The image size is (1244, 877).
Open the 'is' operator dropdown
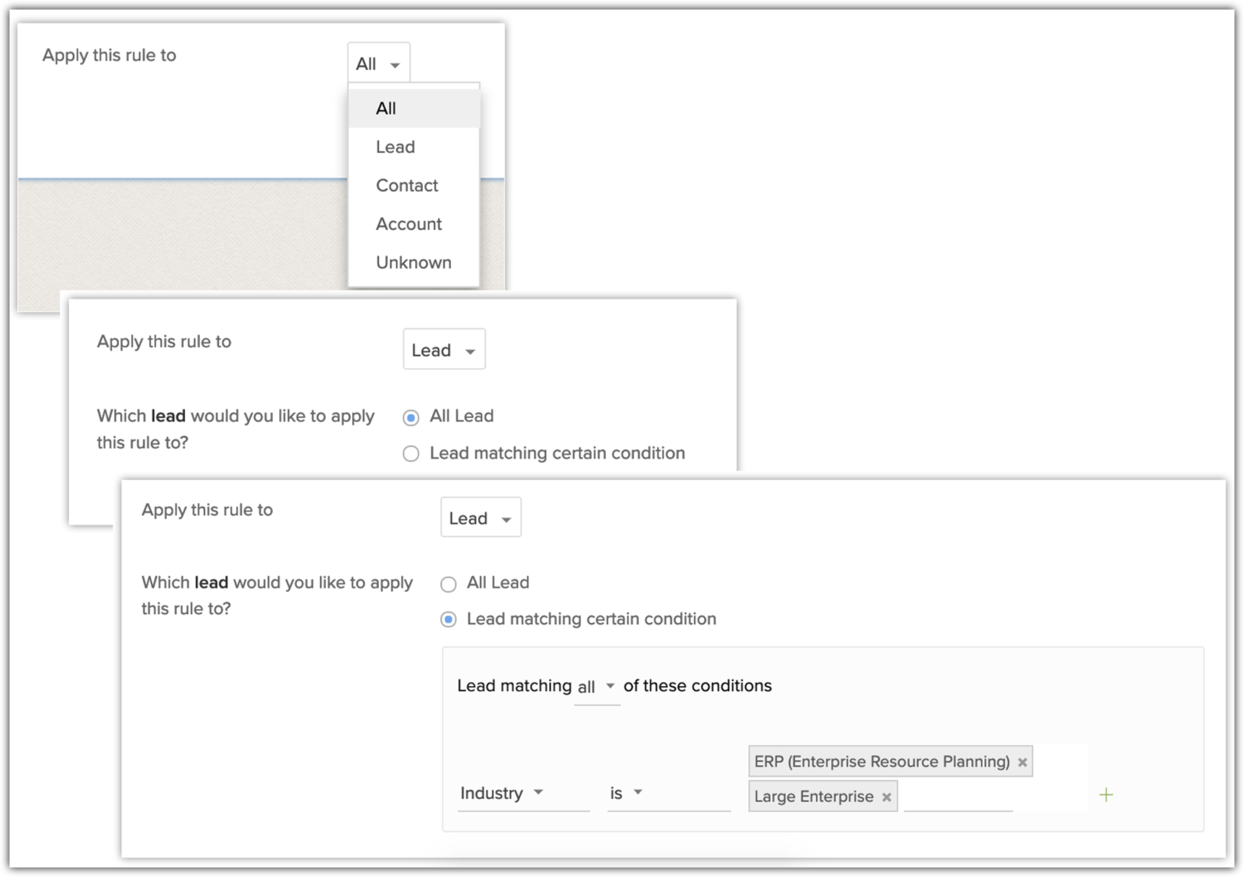coord(627,793)
